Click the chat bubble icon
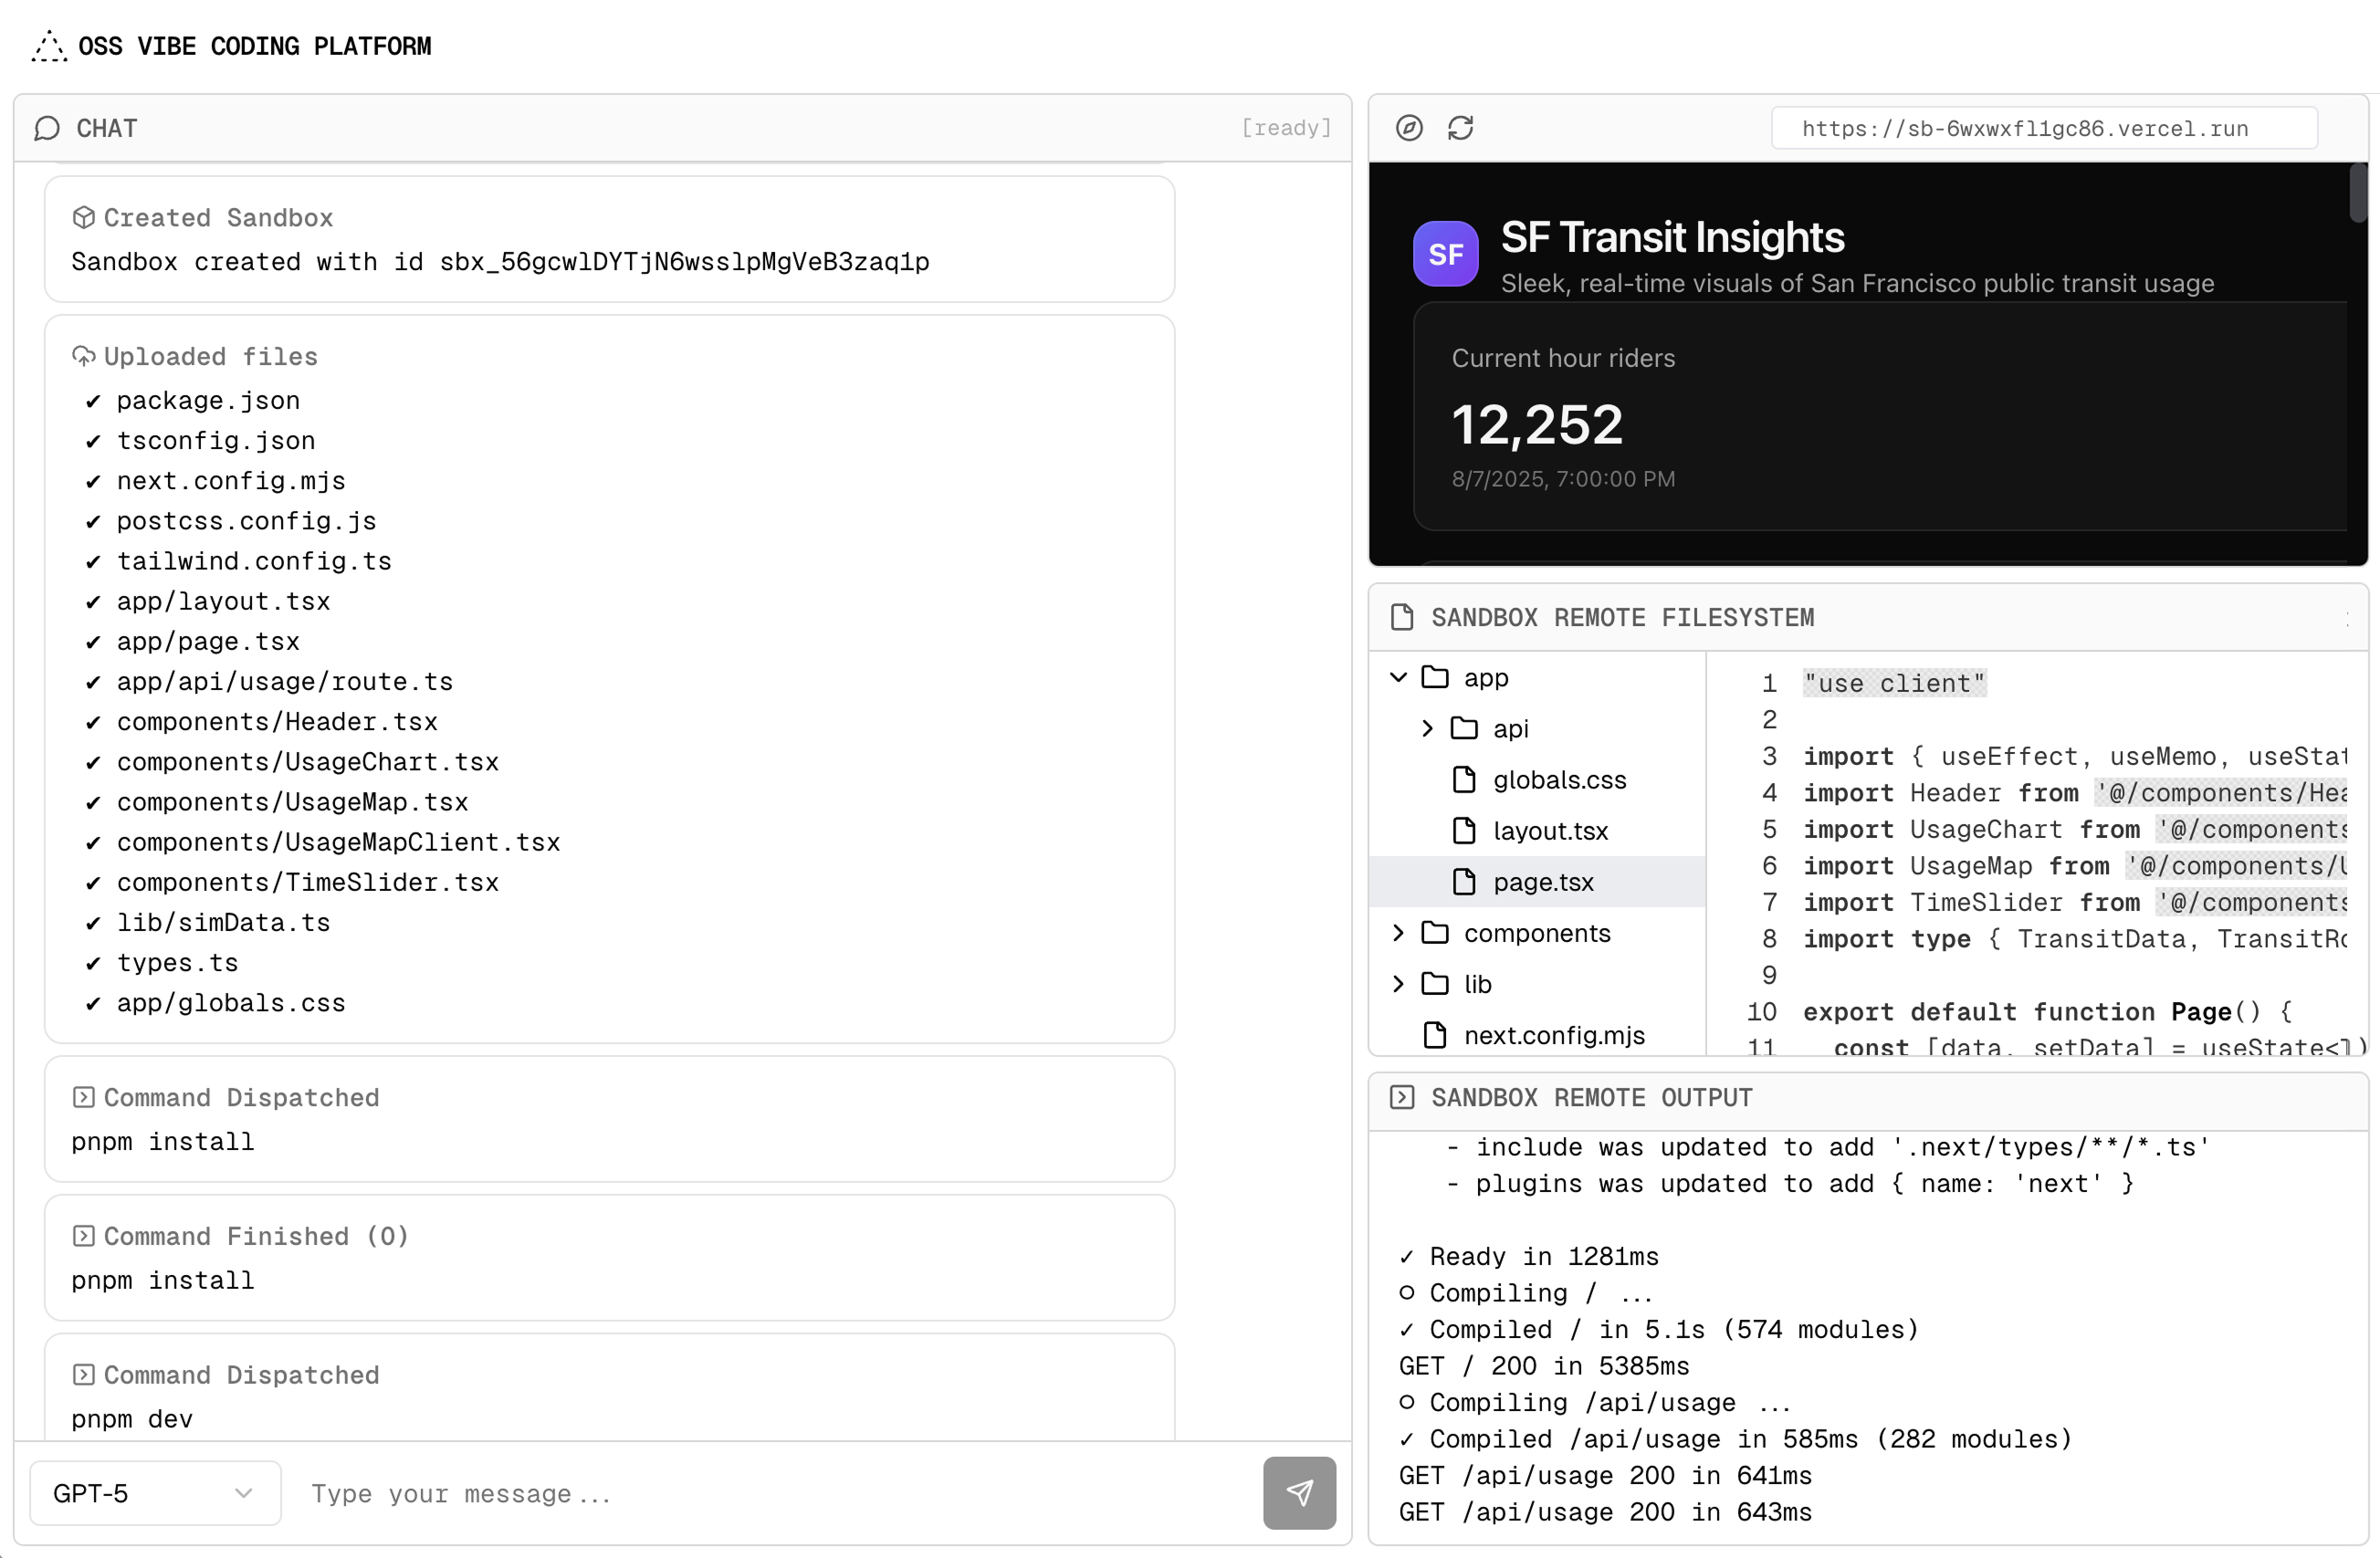 [x=47, y=128]
